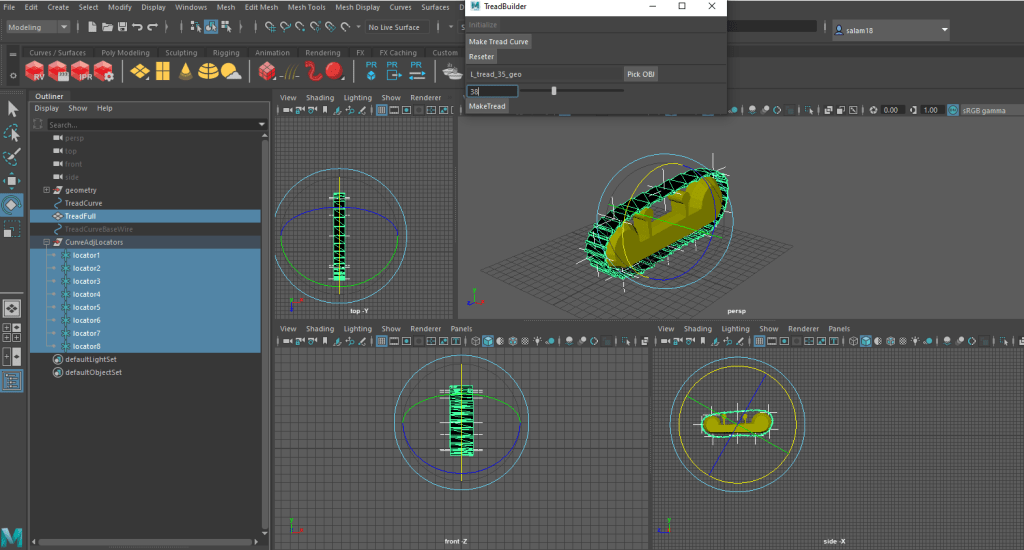1024x550 pixels.
Task: Click the Undo arrow icon
Action: click(x=137, y=27)
